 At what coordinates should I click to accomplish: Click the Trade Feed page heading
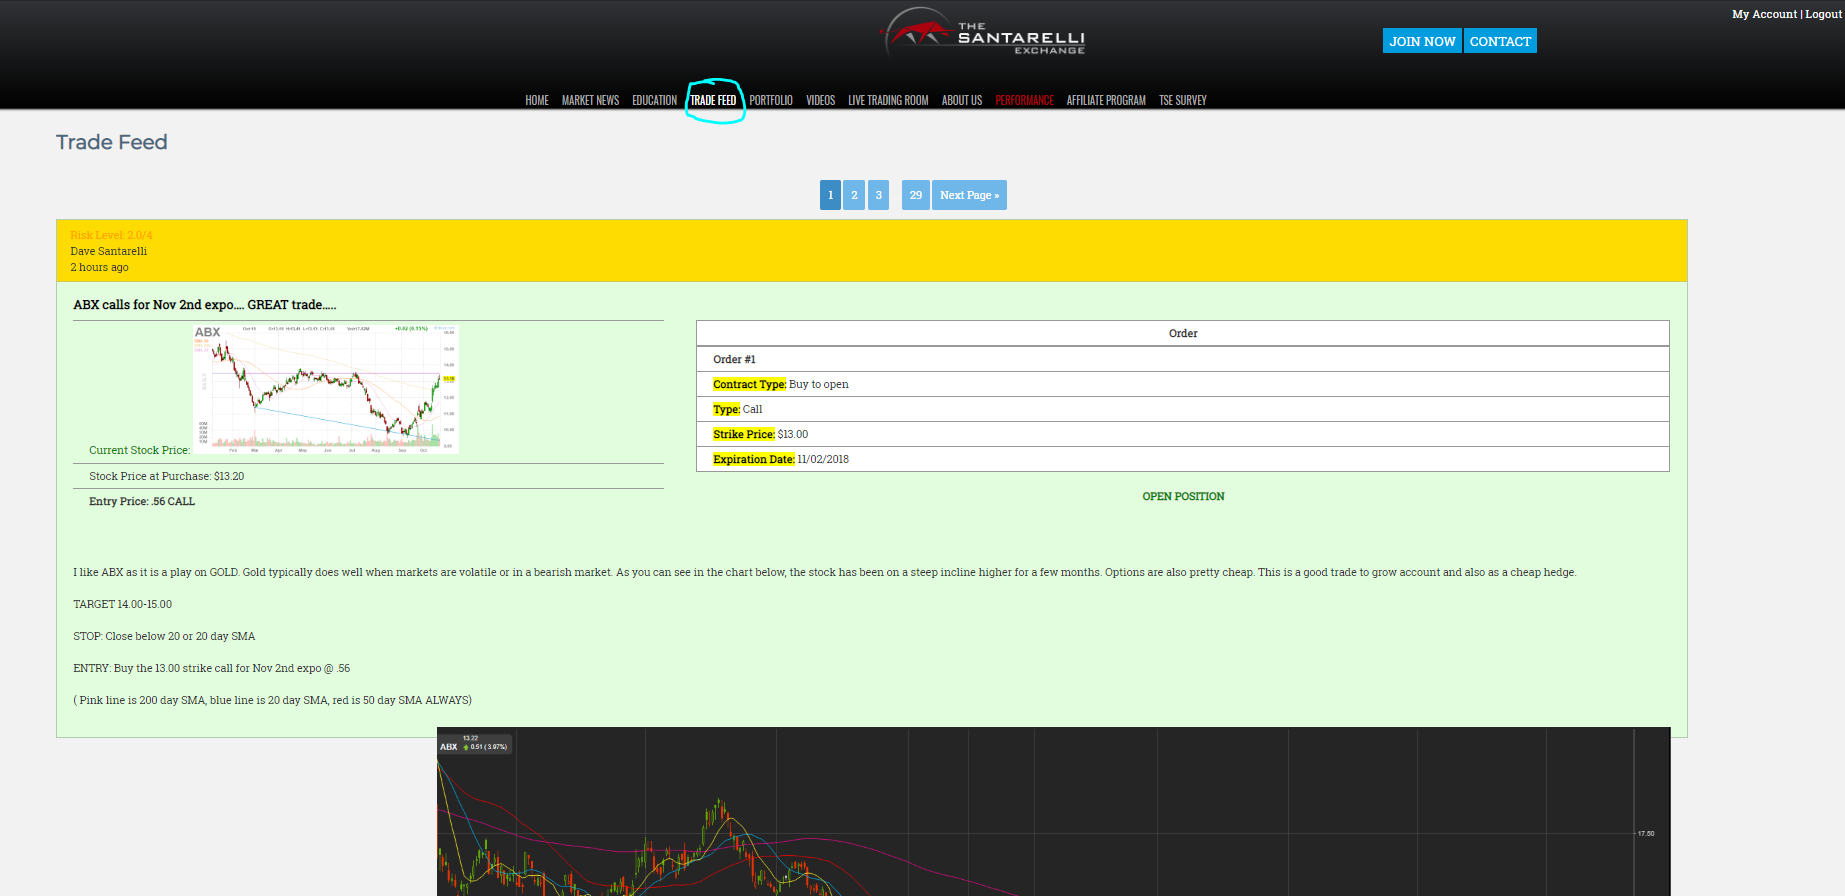[112, 142]
